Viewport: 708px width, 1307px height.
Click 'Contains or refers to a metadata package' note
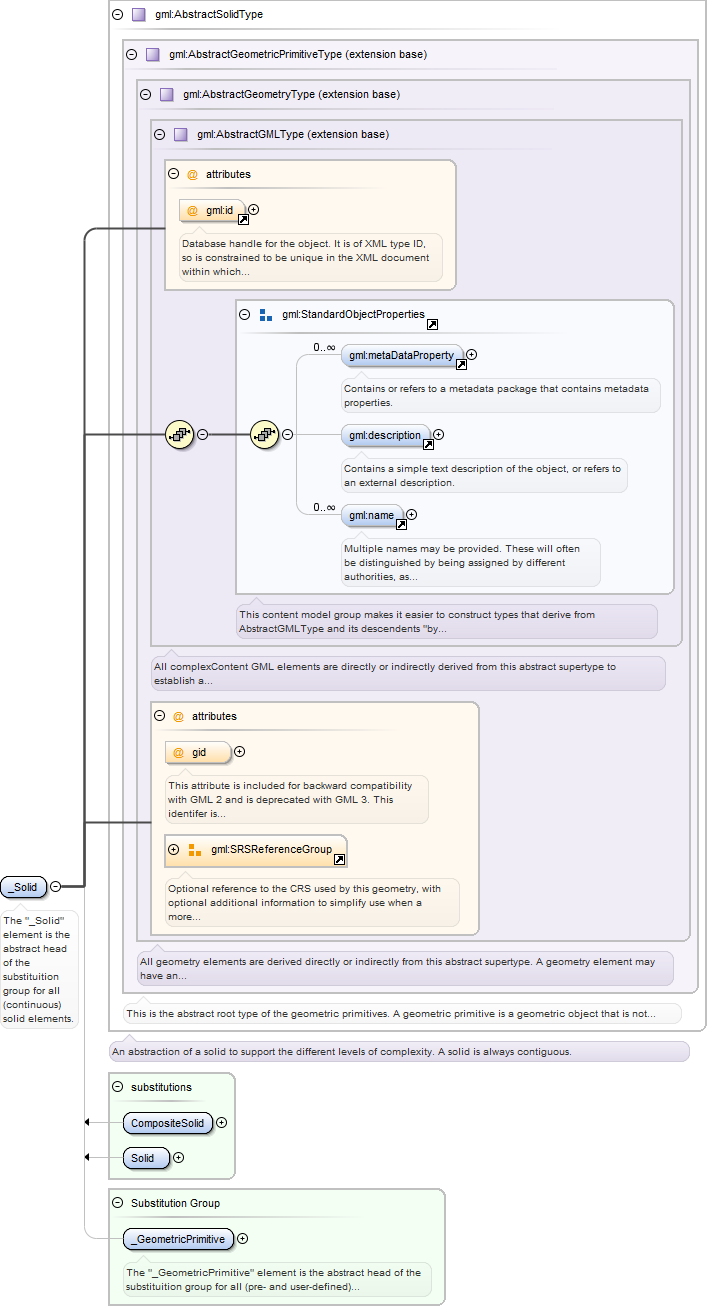[500, 396]
